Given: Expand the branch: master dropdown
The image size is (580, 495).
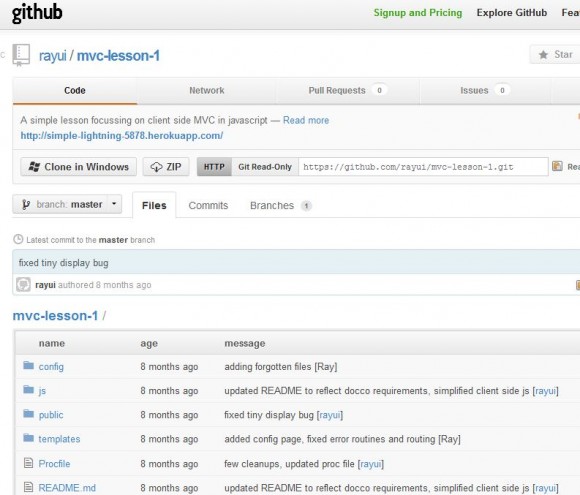Looking at the screenshot, I should (67, 204).
